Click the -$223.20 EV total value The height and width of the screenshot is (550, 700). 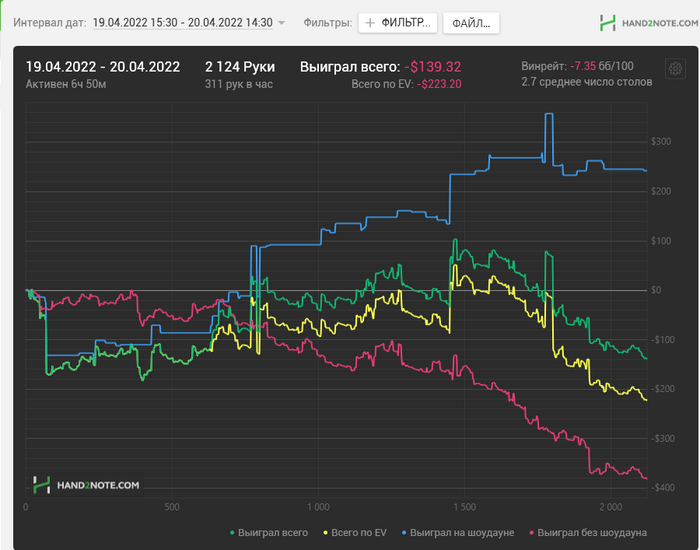pyautogui.click(x=439, y=84)
